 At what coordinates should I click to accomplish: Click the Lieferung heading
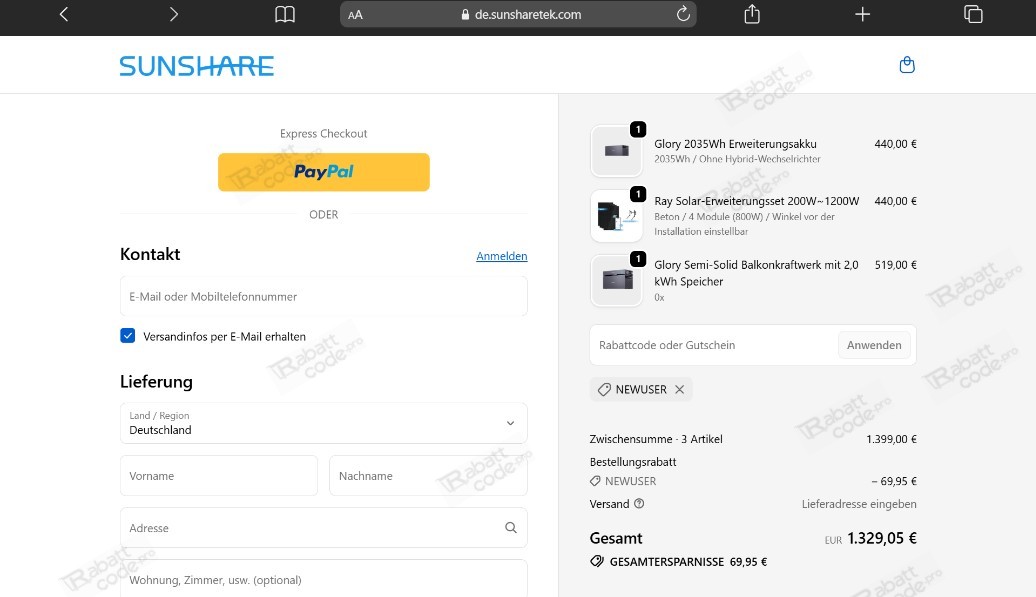tap(156, 382)
